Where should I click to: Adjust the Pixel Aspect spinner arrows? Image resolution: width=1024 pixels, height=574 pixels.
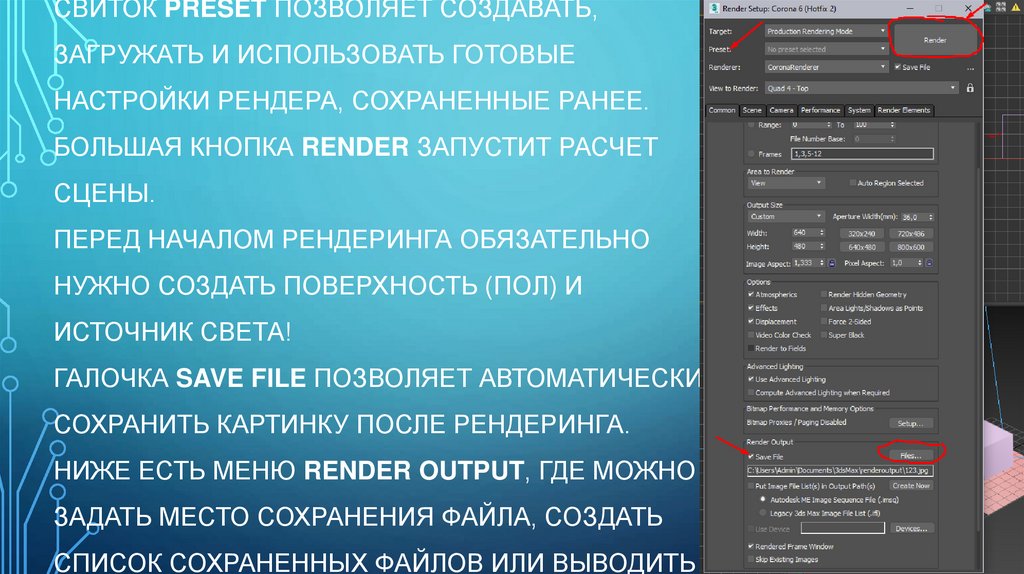point(920,263)
